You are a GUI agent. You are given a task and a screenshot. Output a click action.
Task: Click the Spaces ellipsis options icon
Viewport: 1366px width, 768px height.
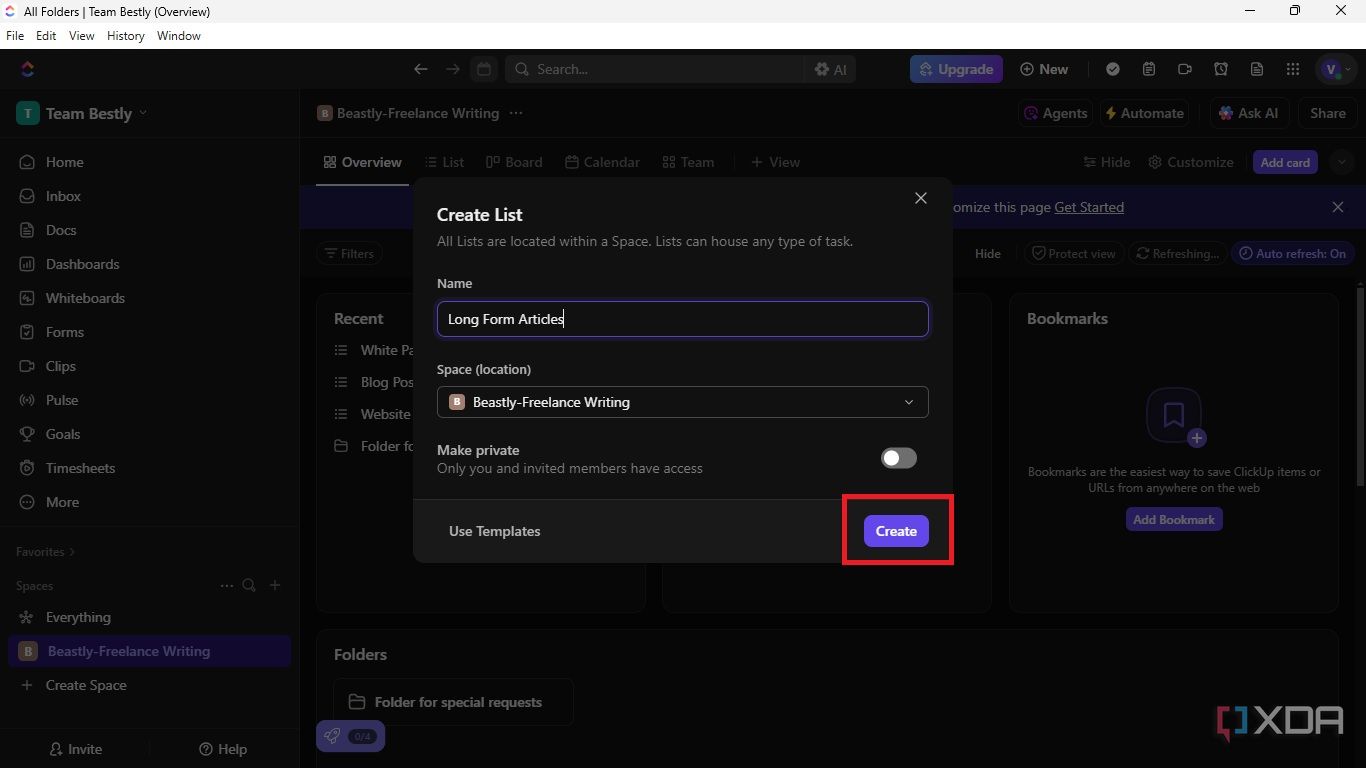click(x=227, y=586)
